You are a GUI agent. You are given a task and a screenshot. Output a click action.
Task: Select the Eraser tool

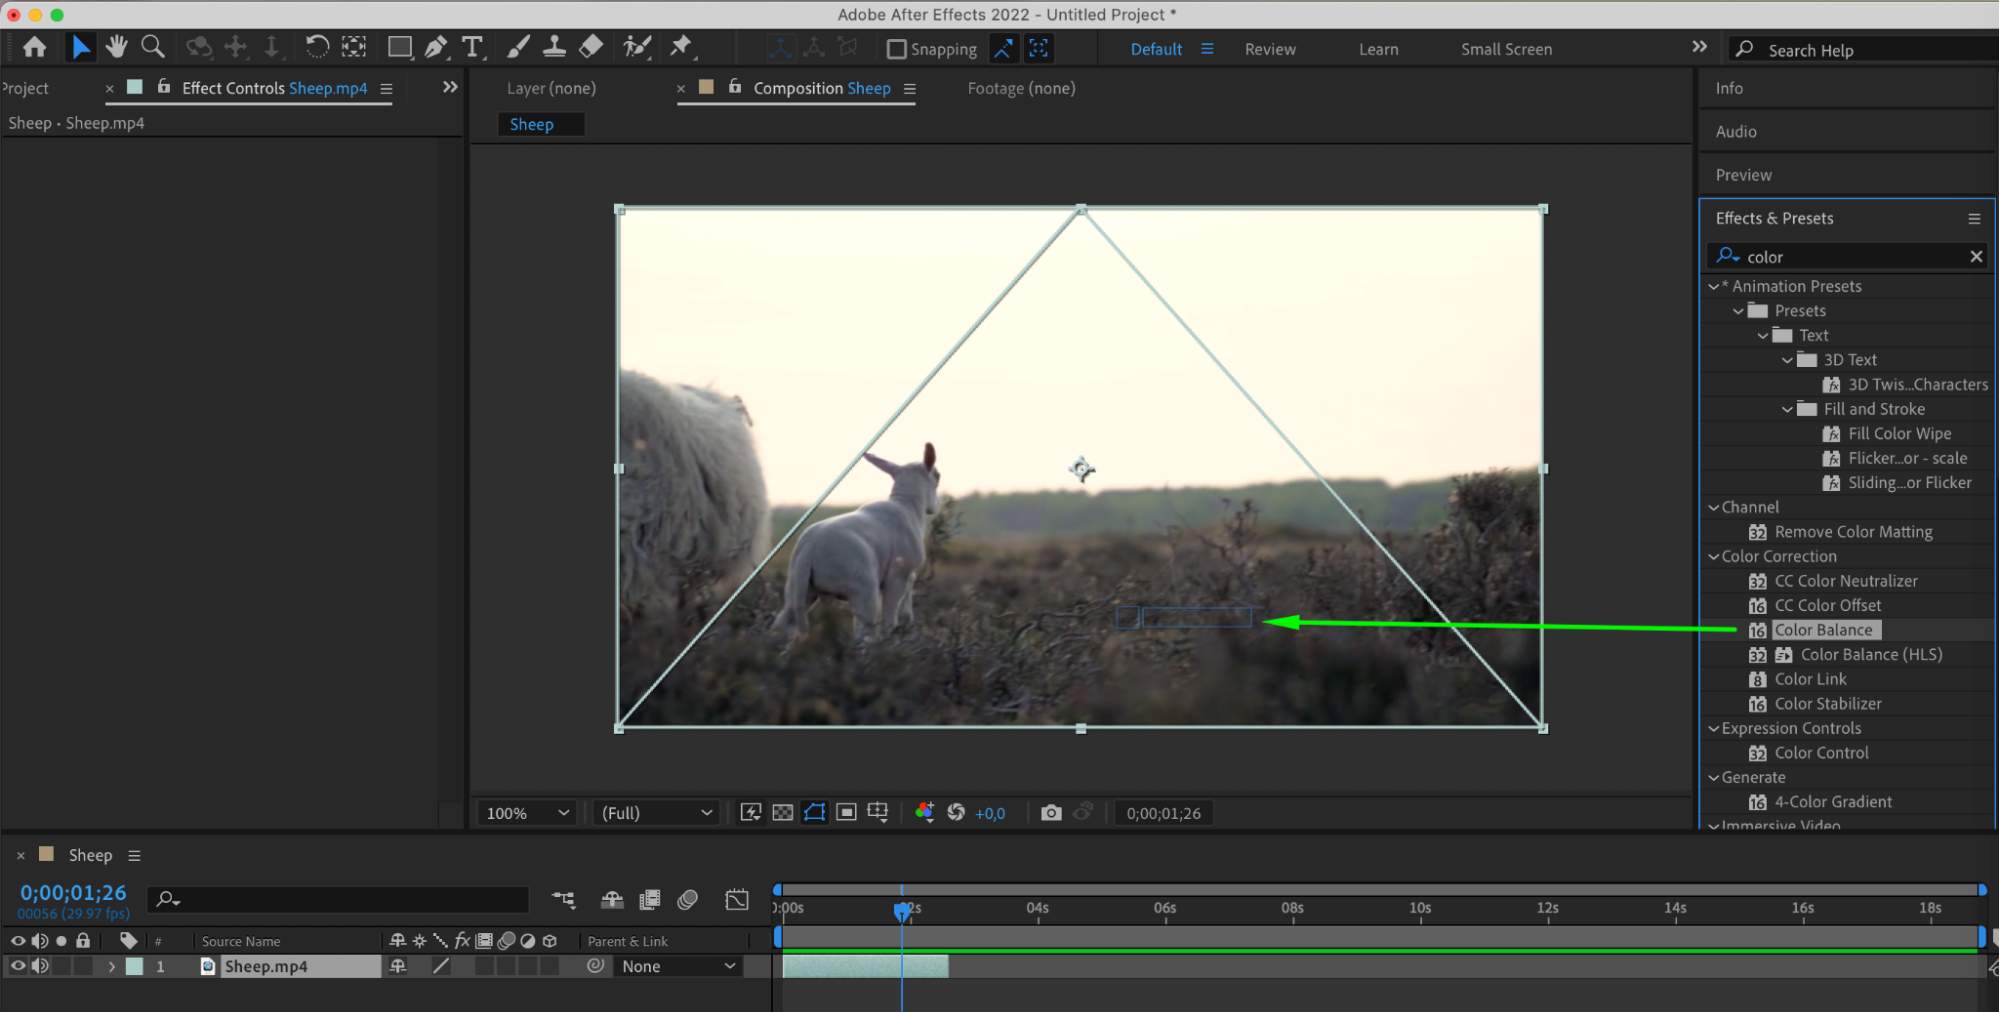coord(591,47)
